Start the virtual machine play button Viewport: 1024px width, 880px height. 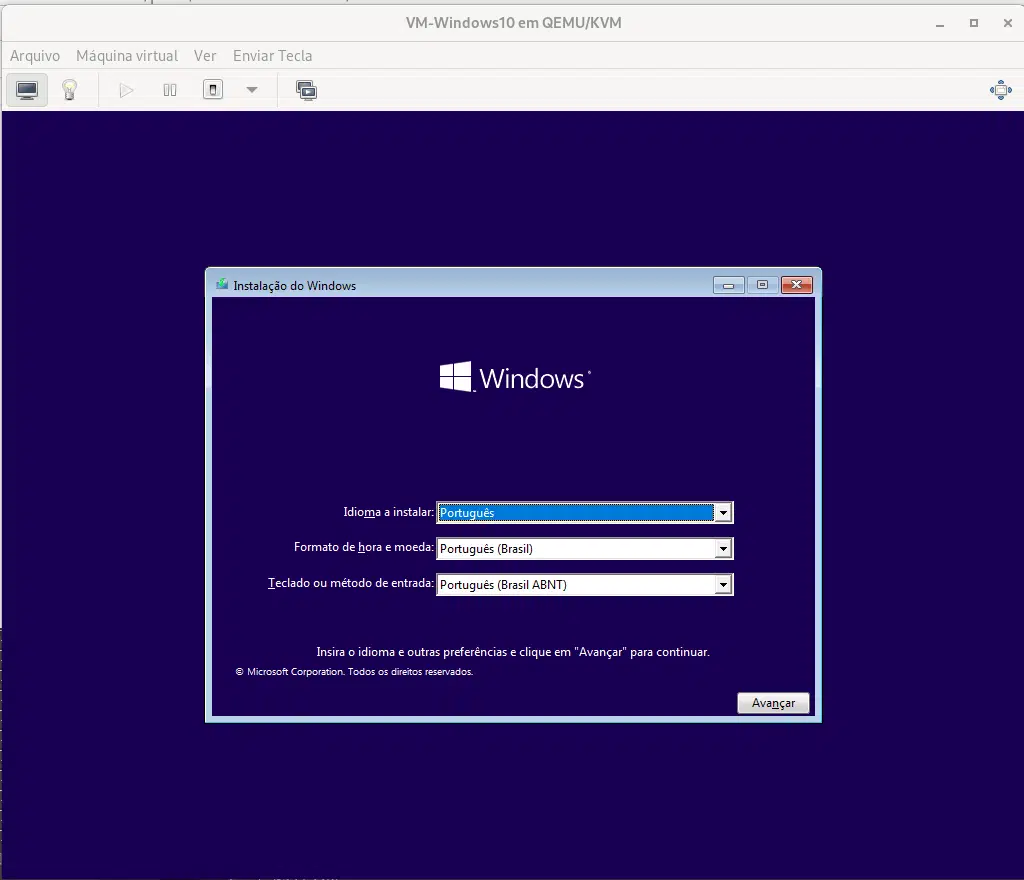click(127, 90)
